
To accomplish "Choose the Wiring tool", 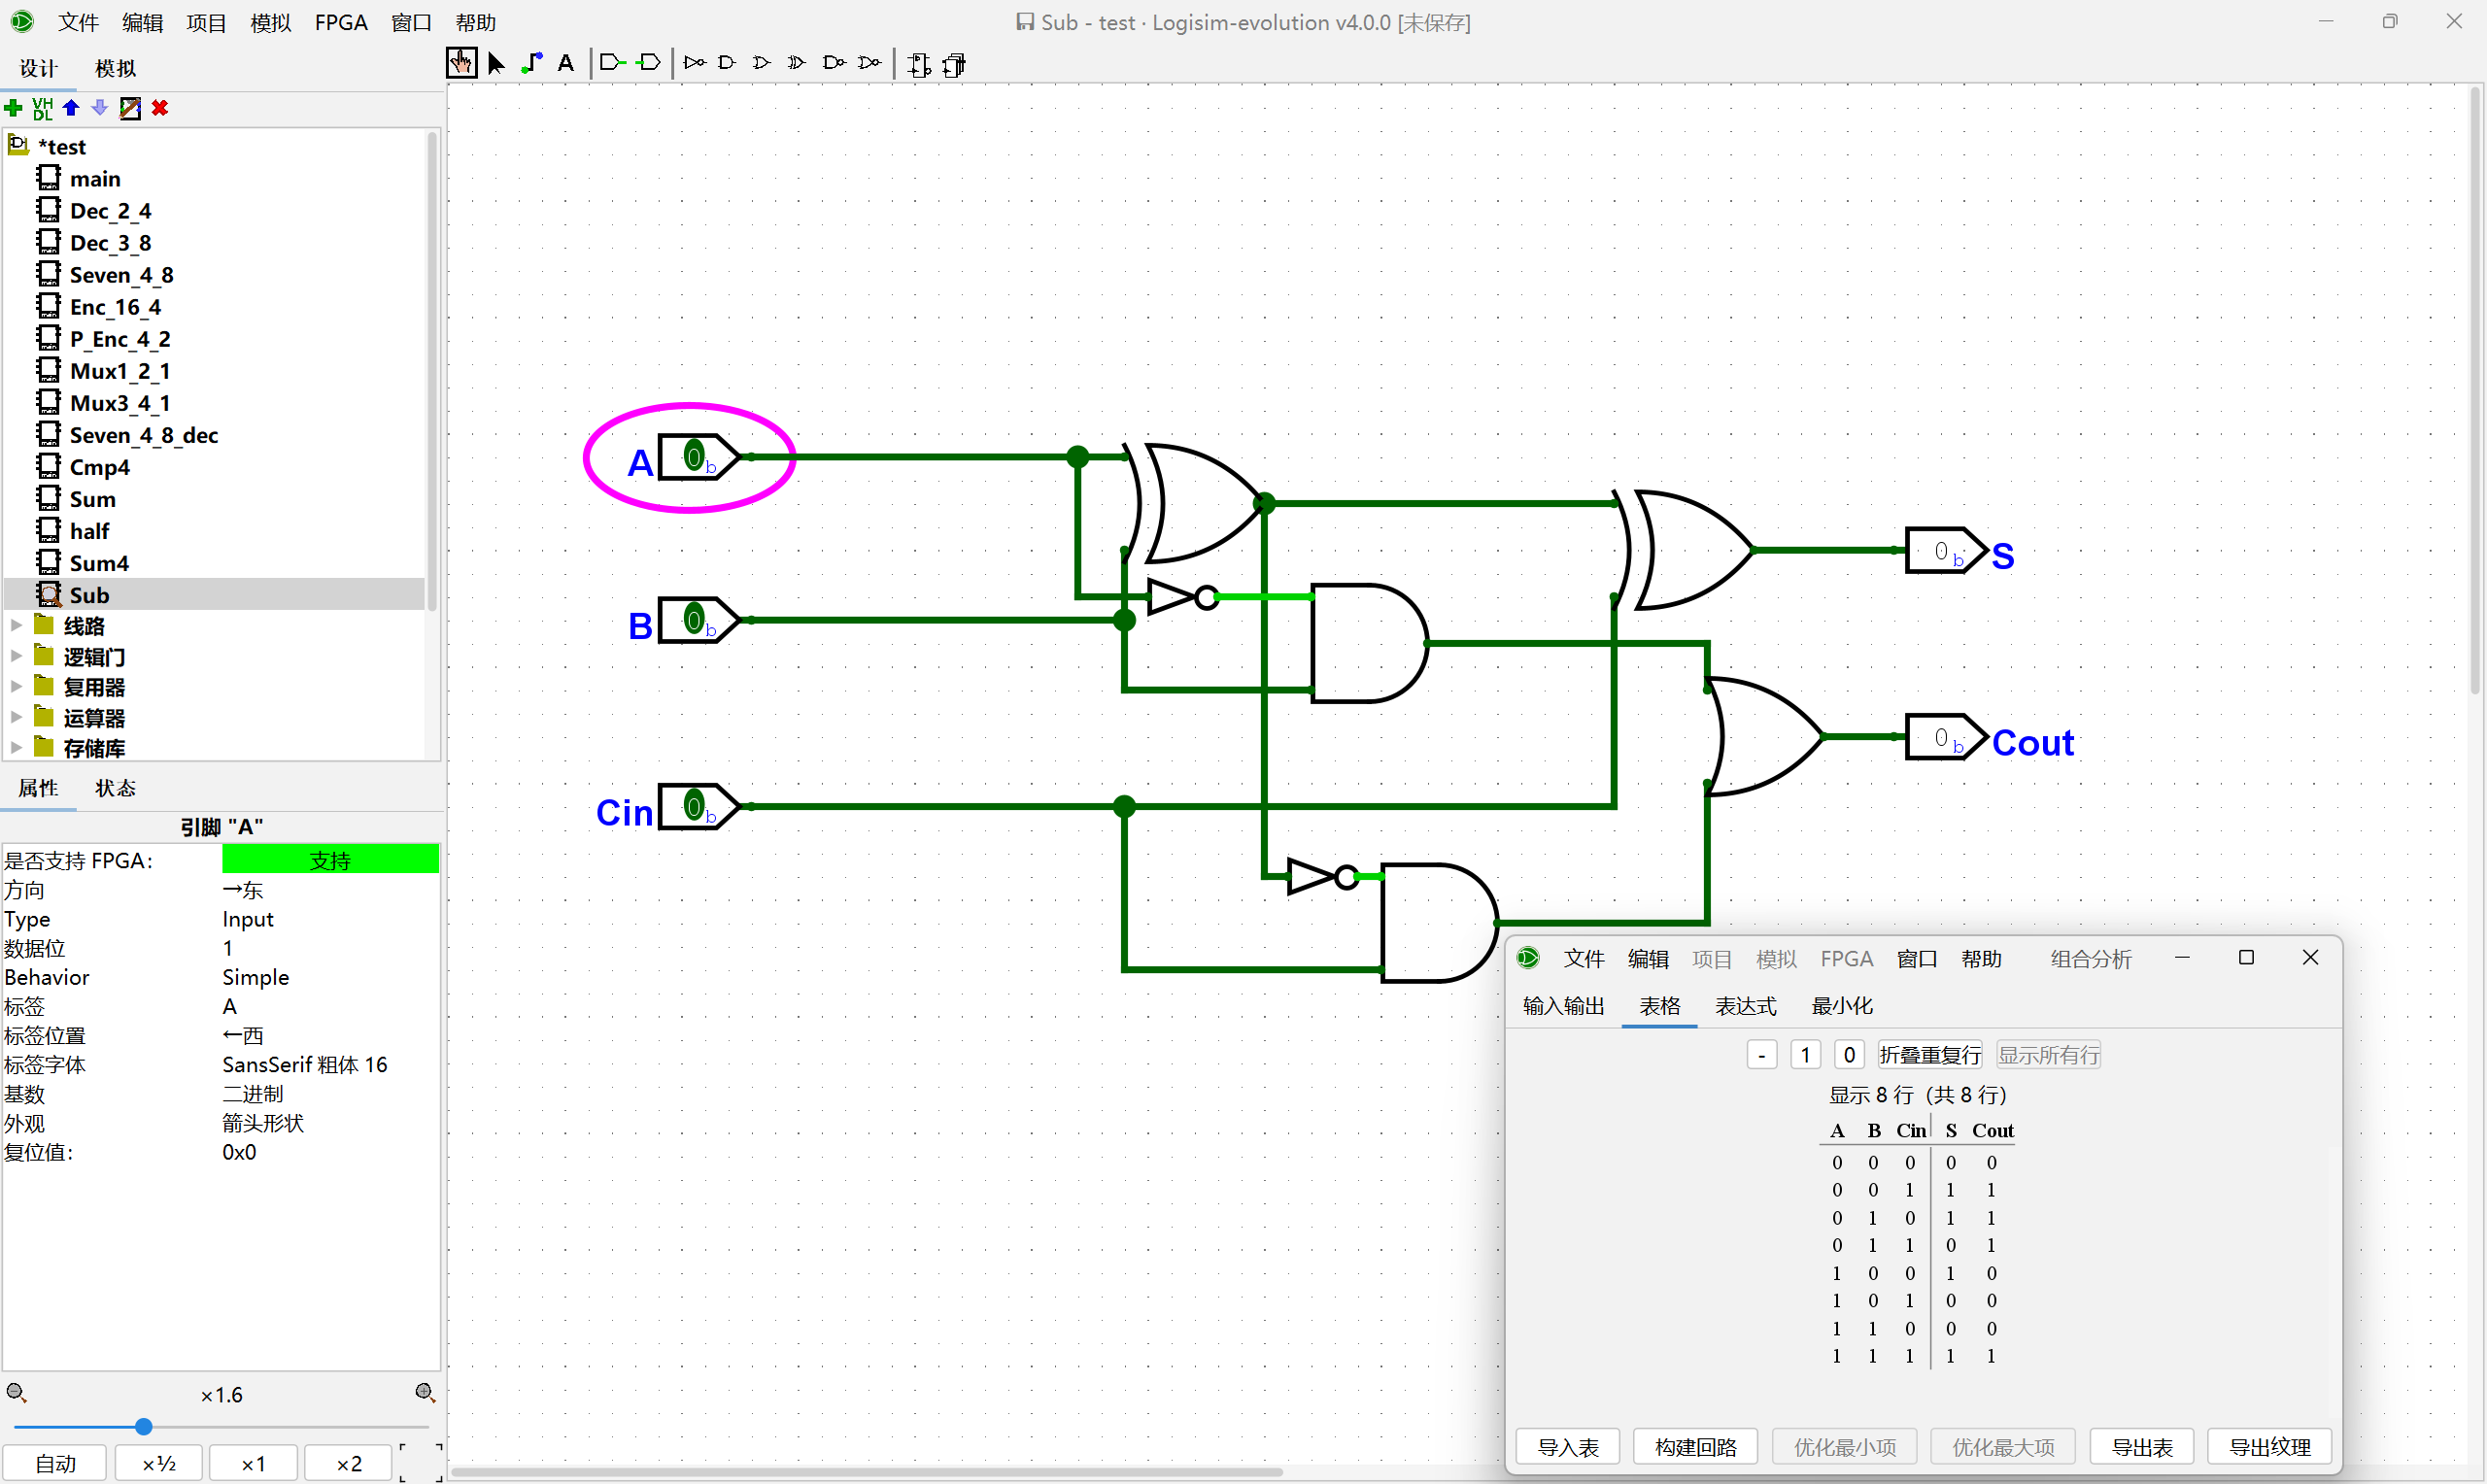I will pos(531,63).
